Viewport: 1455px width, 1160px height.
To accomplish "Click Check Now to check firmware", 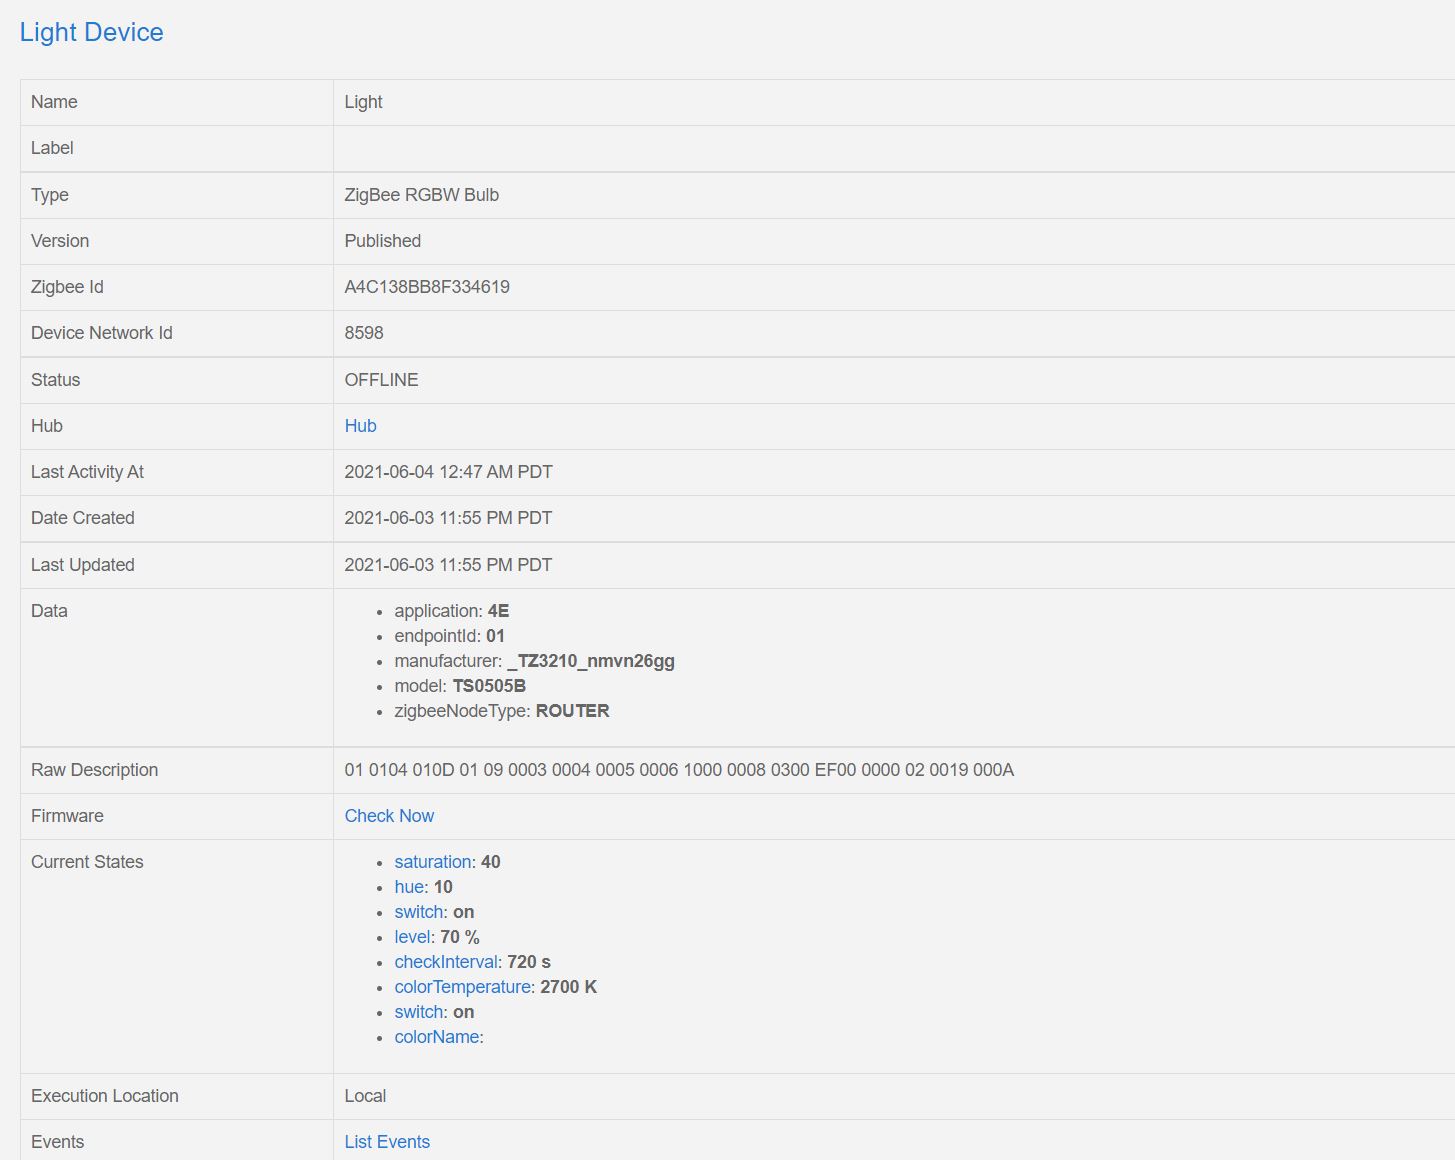I will (x=389, y=816).
